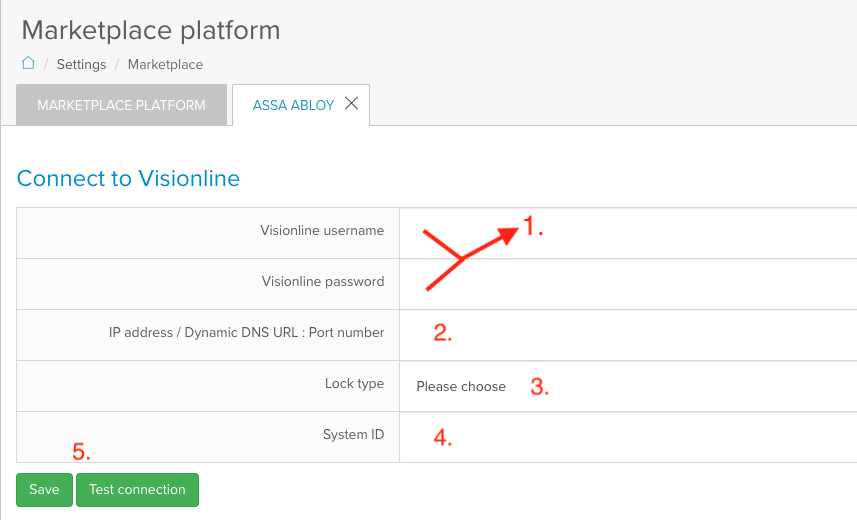Select the ASSA ABLOY tab

(293, 105)
